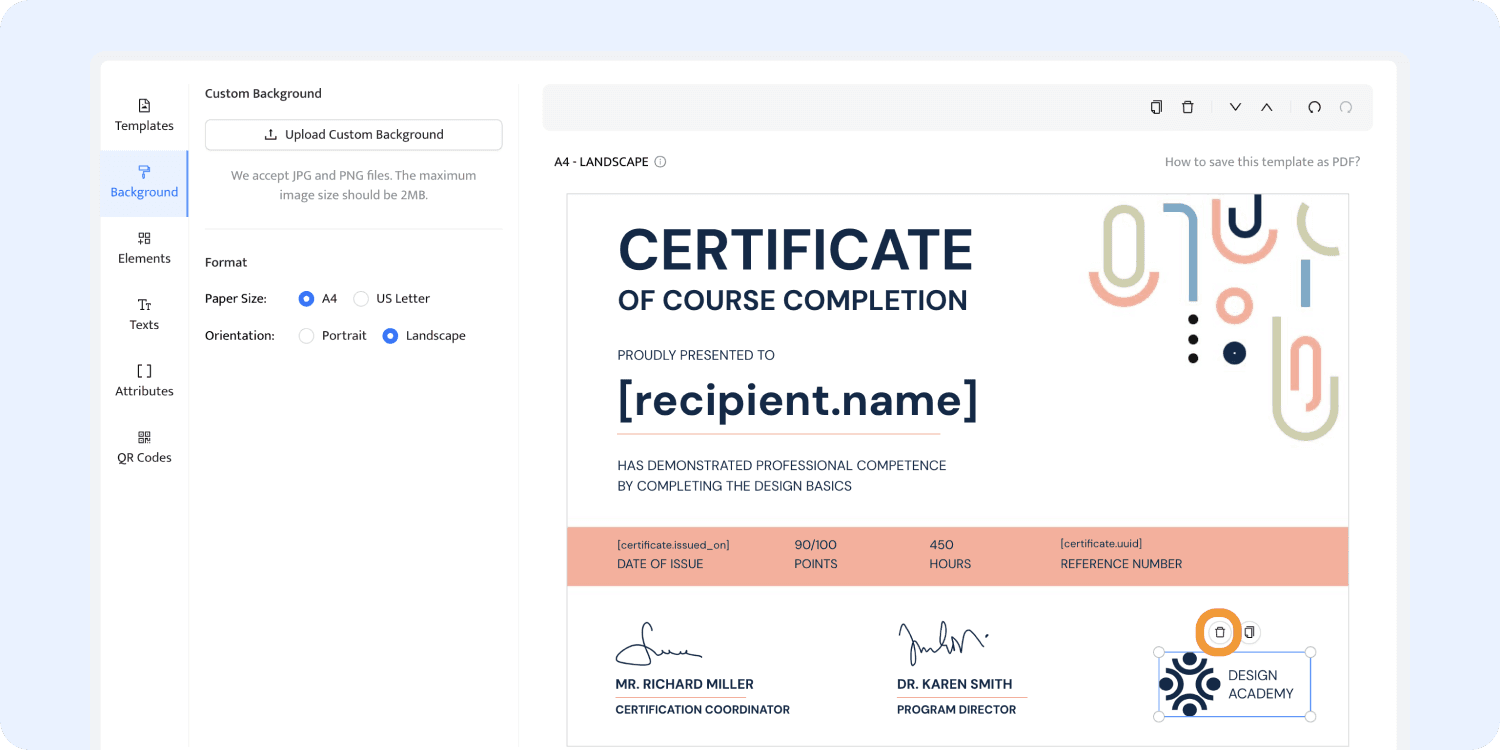Click the duplicate icon in top toolbar
The height and width of the screenshot is (750, 1500).
point(1156,107)
